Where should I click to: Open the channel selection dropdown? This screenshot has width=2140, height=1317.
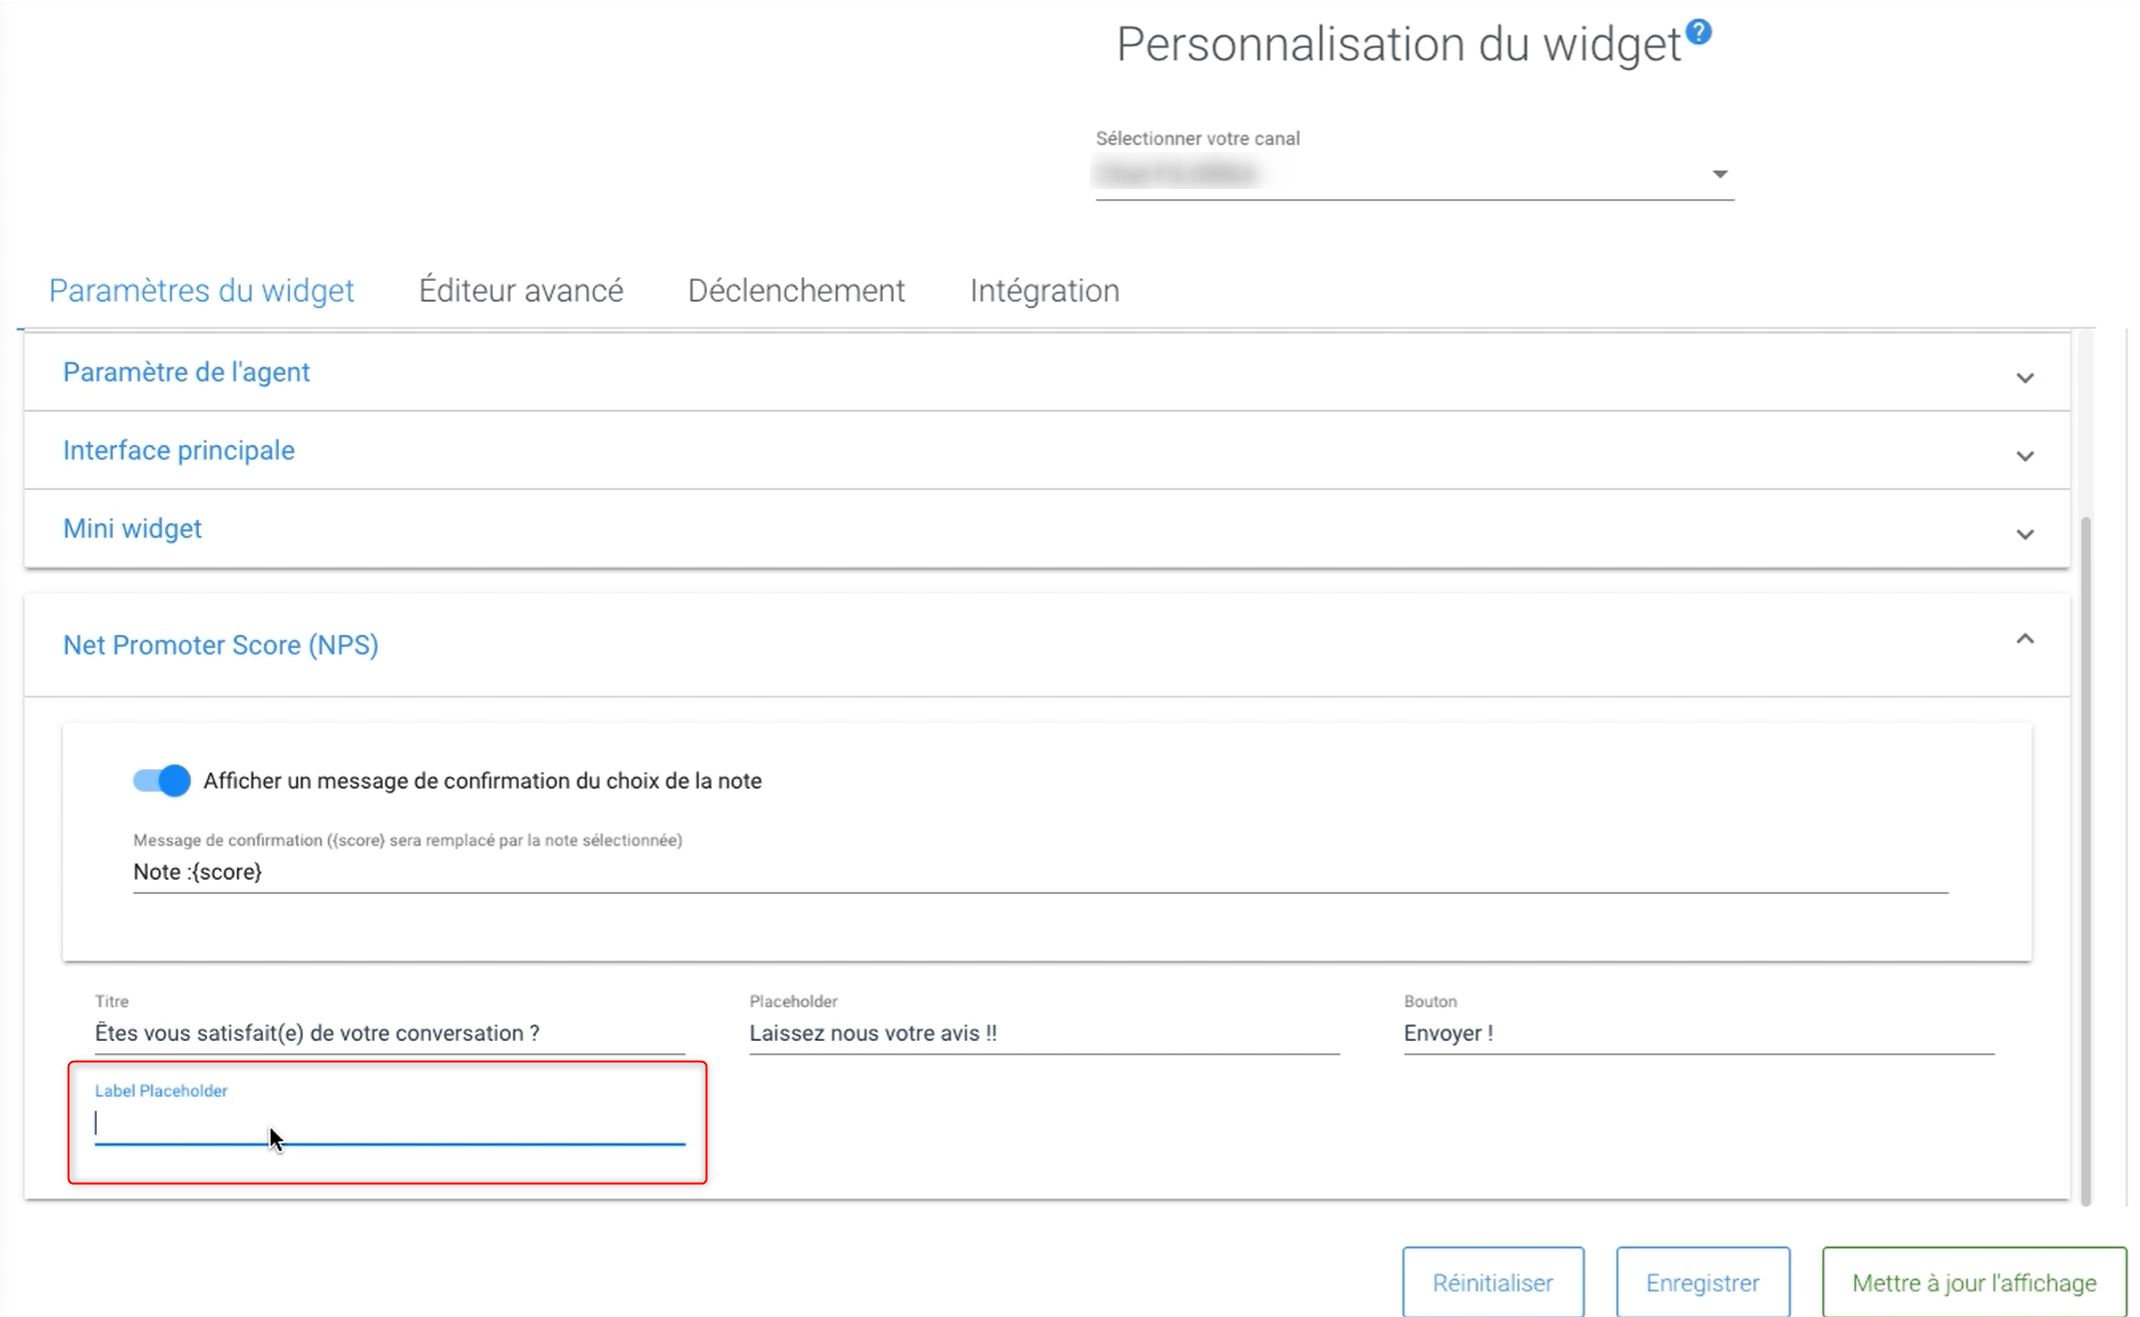click(x=1414, y=175)
